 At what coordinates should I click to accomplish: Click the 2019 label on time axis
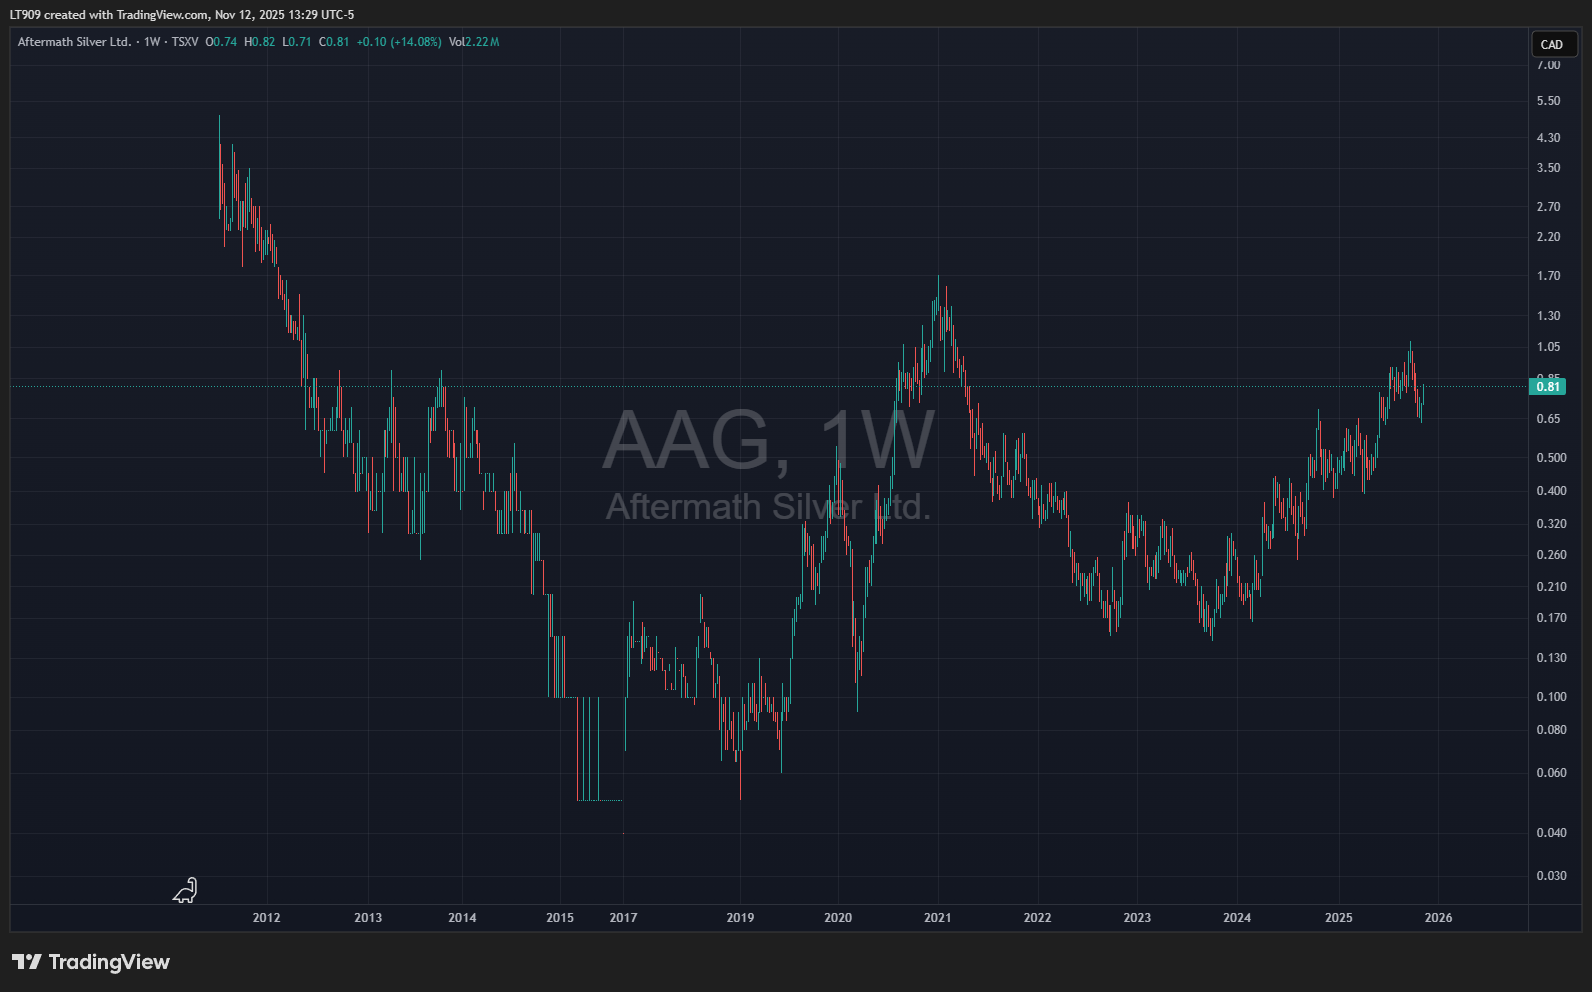point(740,918)
